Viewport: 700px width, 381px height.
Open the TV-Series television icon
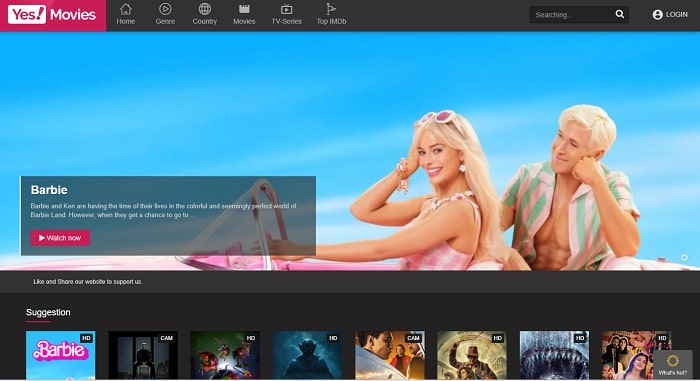point(287,9)
